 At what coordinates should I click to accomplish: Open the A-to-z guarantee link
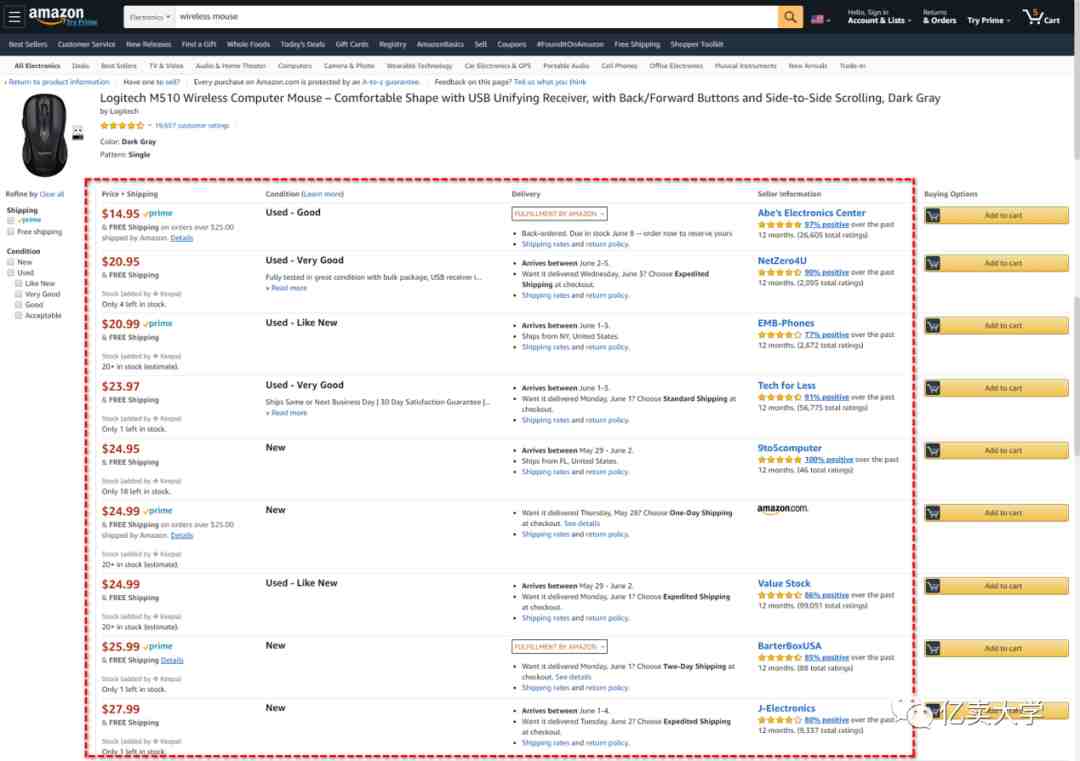391,82
